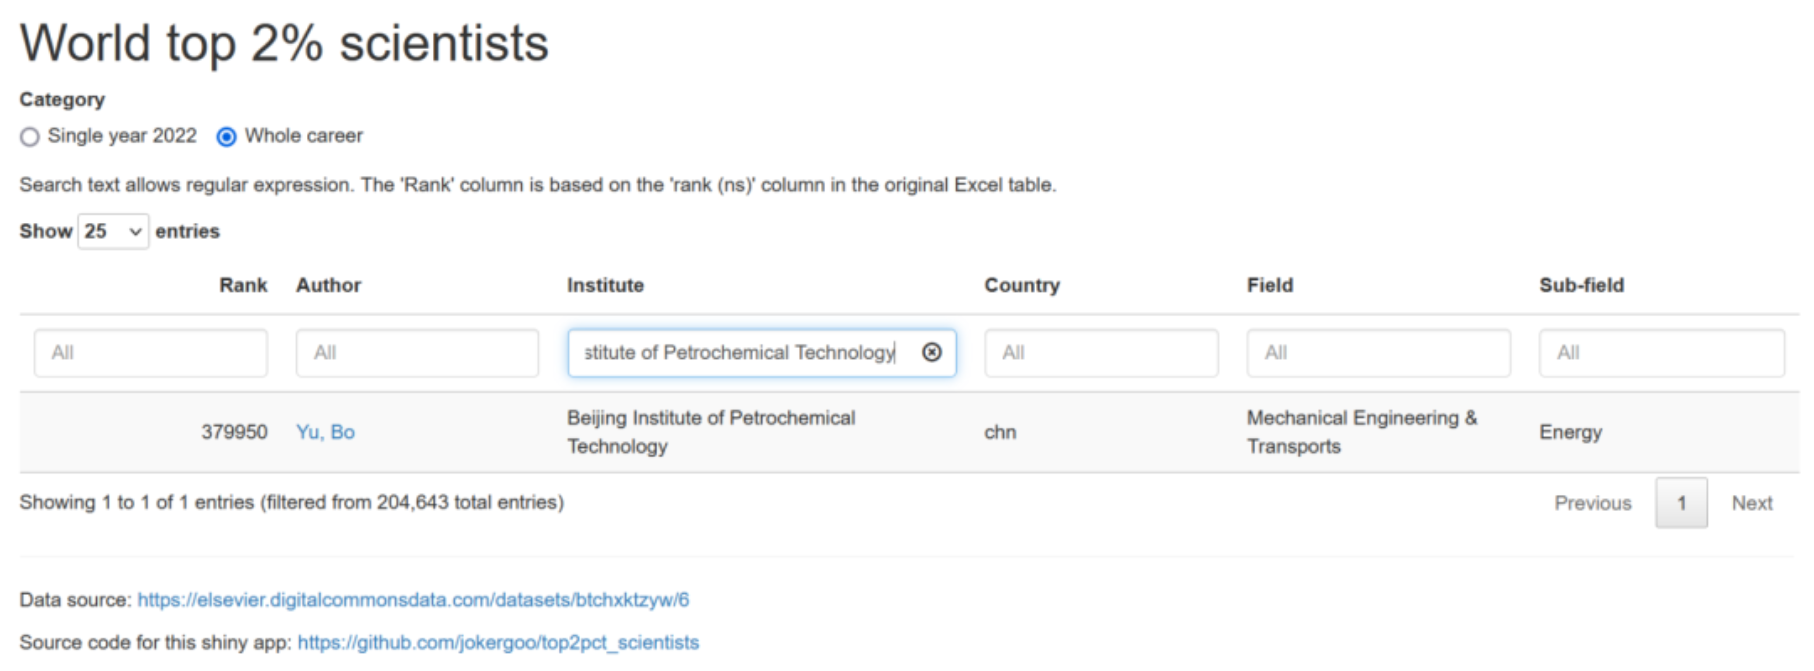Go to the Previous page
This screenshot has height=671, width=1814.
point(1592,503)
